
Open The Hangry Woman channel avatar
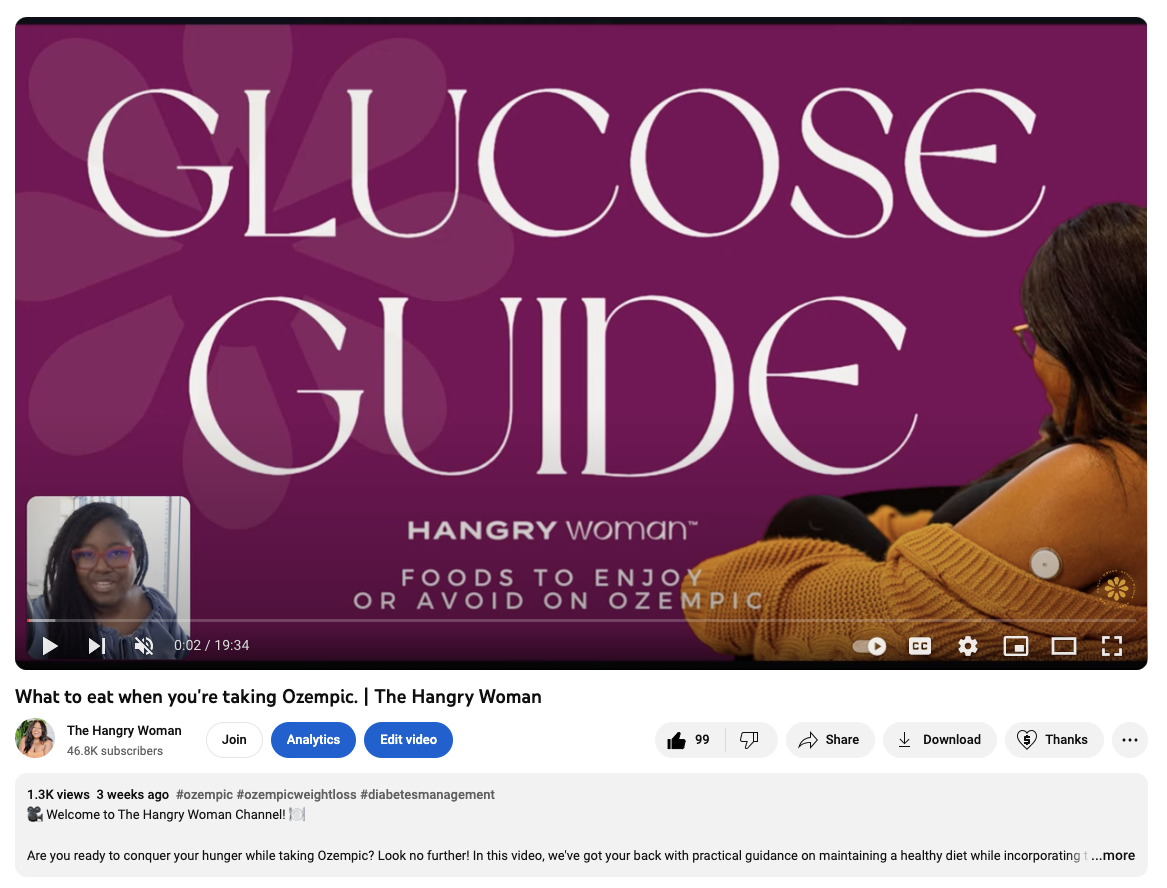(x=35, y=738)
